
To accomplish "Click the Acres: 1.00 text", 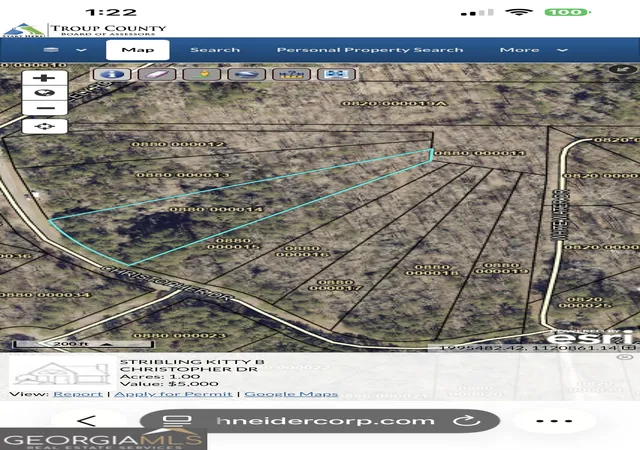I will coord(160,376).
